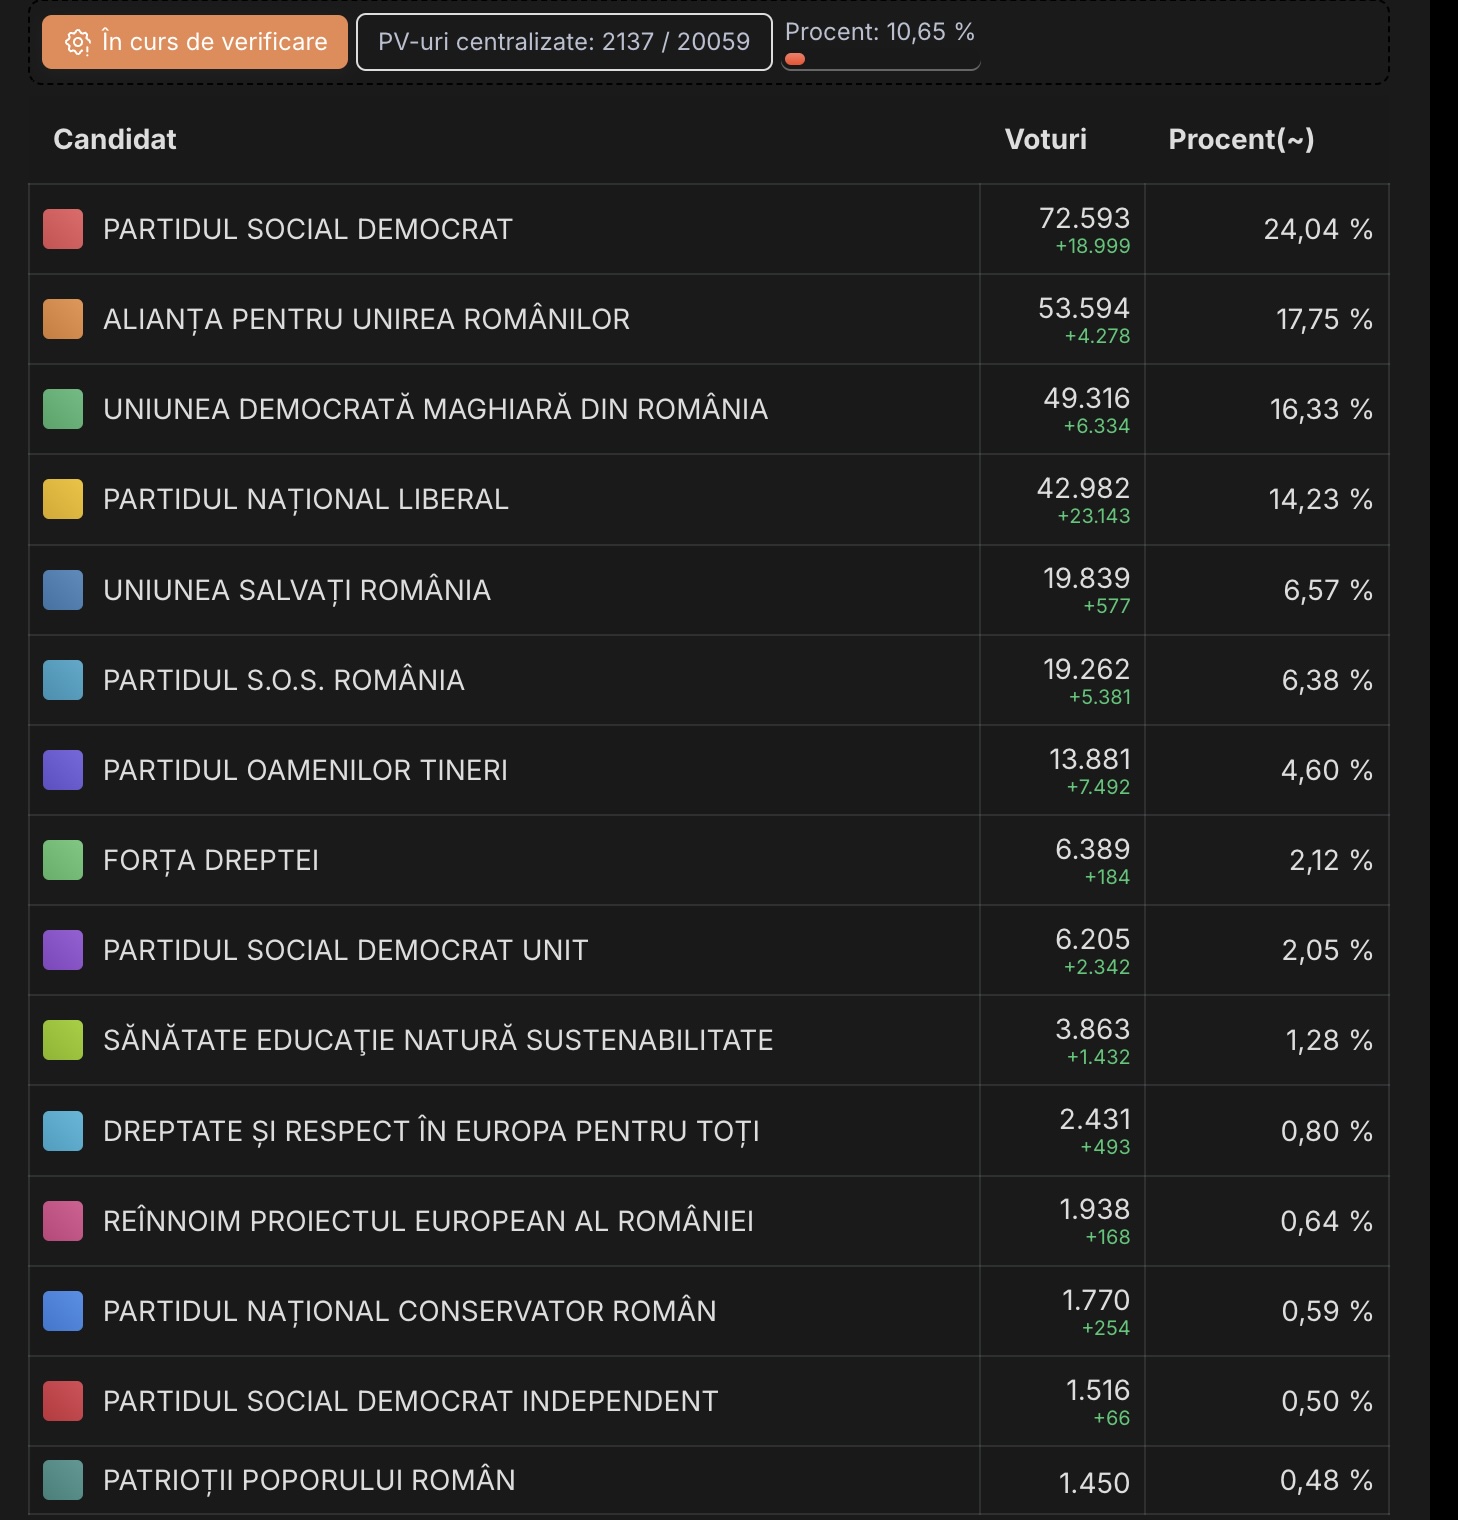
Task: Click blue swatch beside Uniunea Salvați România
Action: tap(63, 590)
